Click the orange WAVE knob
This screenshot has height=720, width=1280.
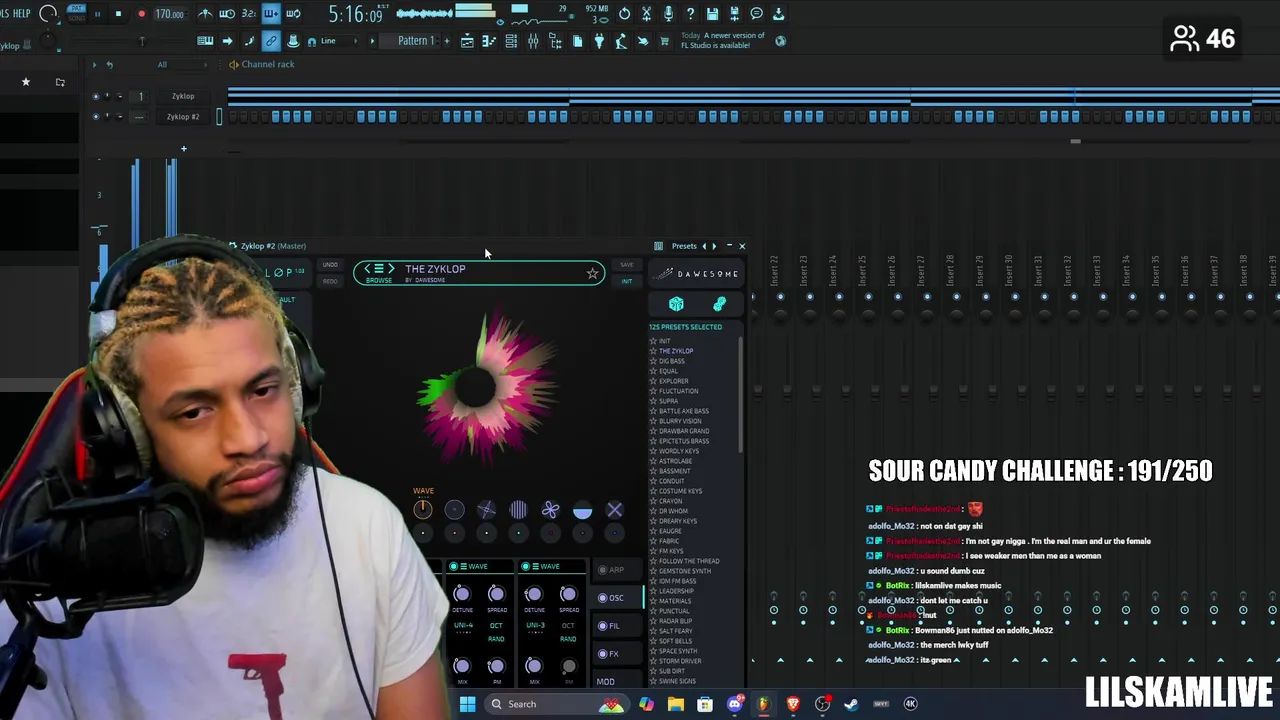[423, 509]
